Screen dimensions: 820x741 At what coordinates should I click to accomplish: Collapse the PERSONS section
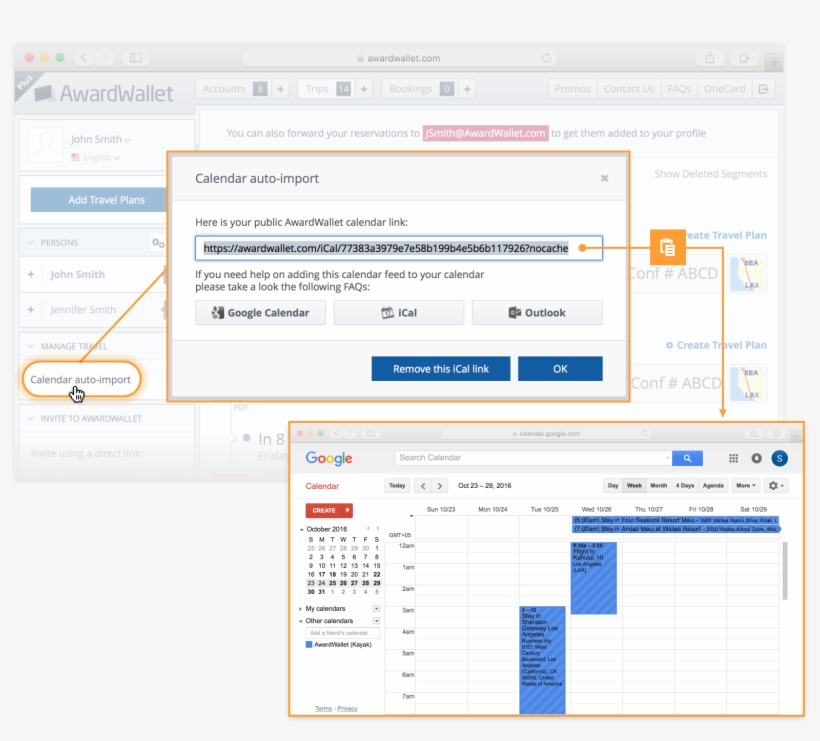[x=30, y=243]
